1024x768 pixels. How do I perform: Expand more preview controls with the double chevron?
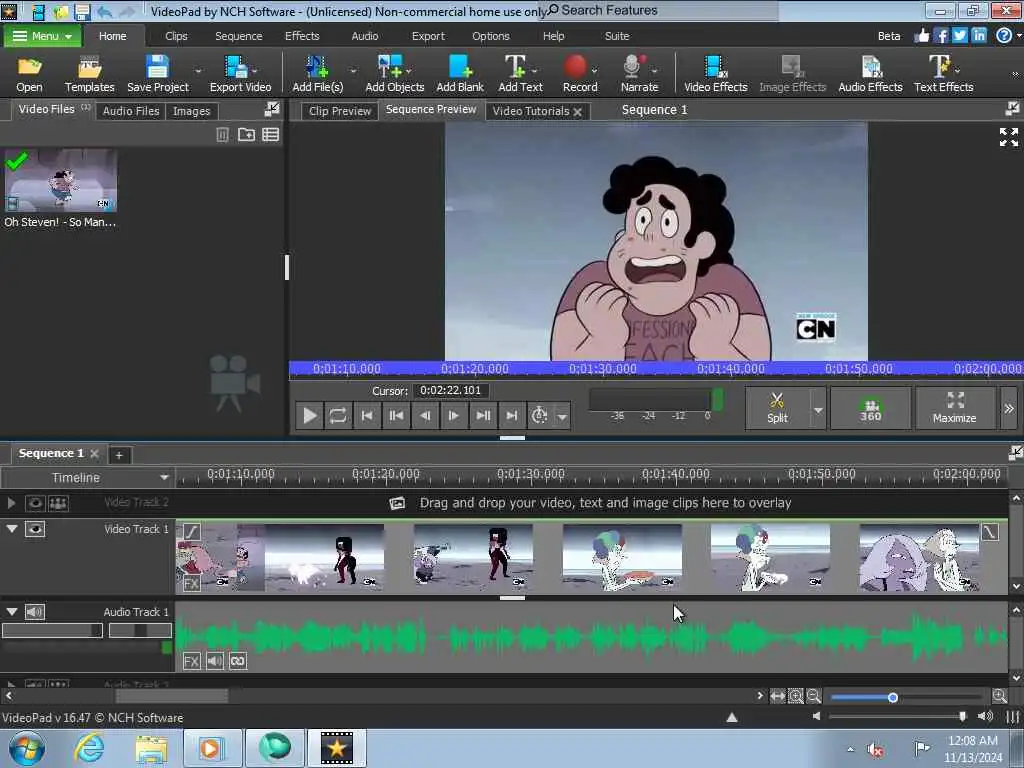click(x=1008, y=408)
